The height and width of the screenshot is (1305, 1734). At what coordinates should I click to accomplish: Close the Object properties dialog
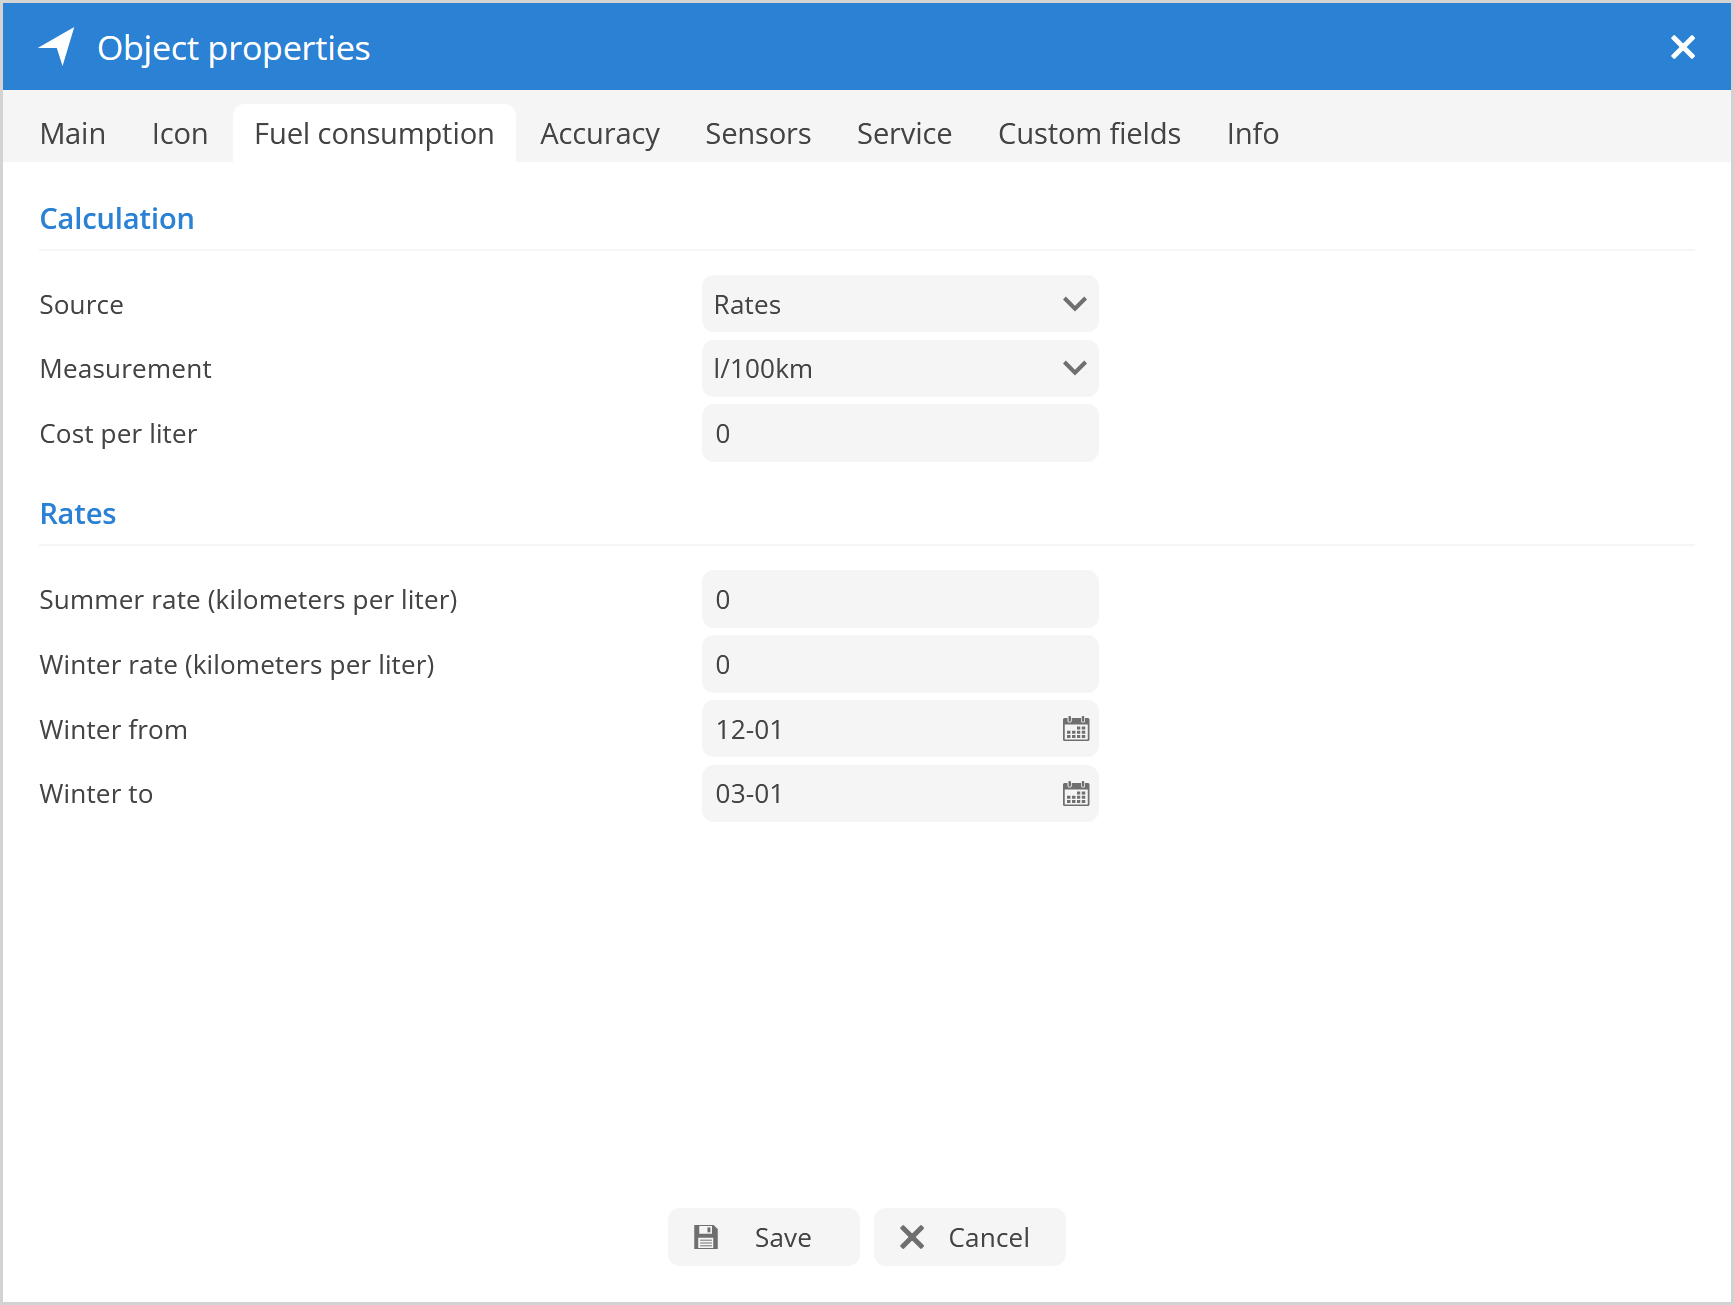tap(1682, 47)
